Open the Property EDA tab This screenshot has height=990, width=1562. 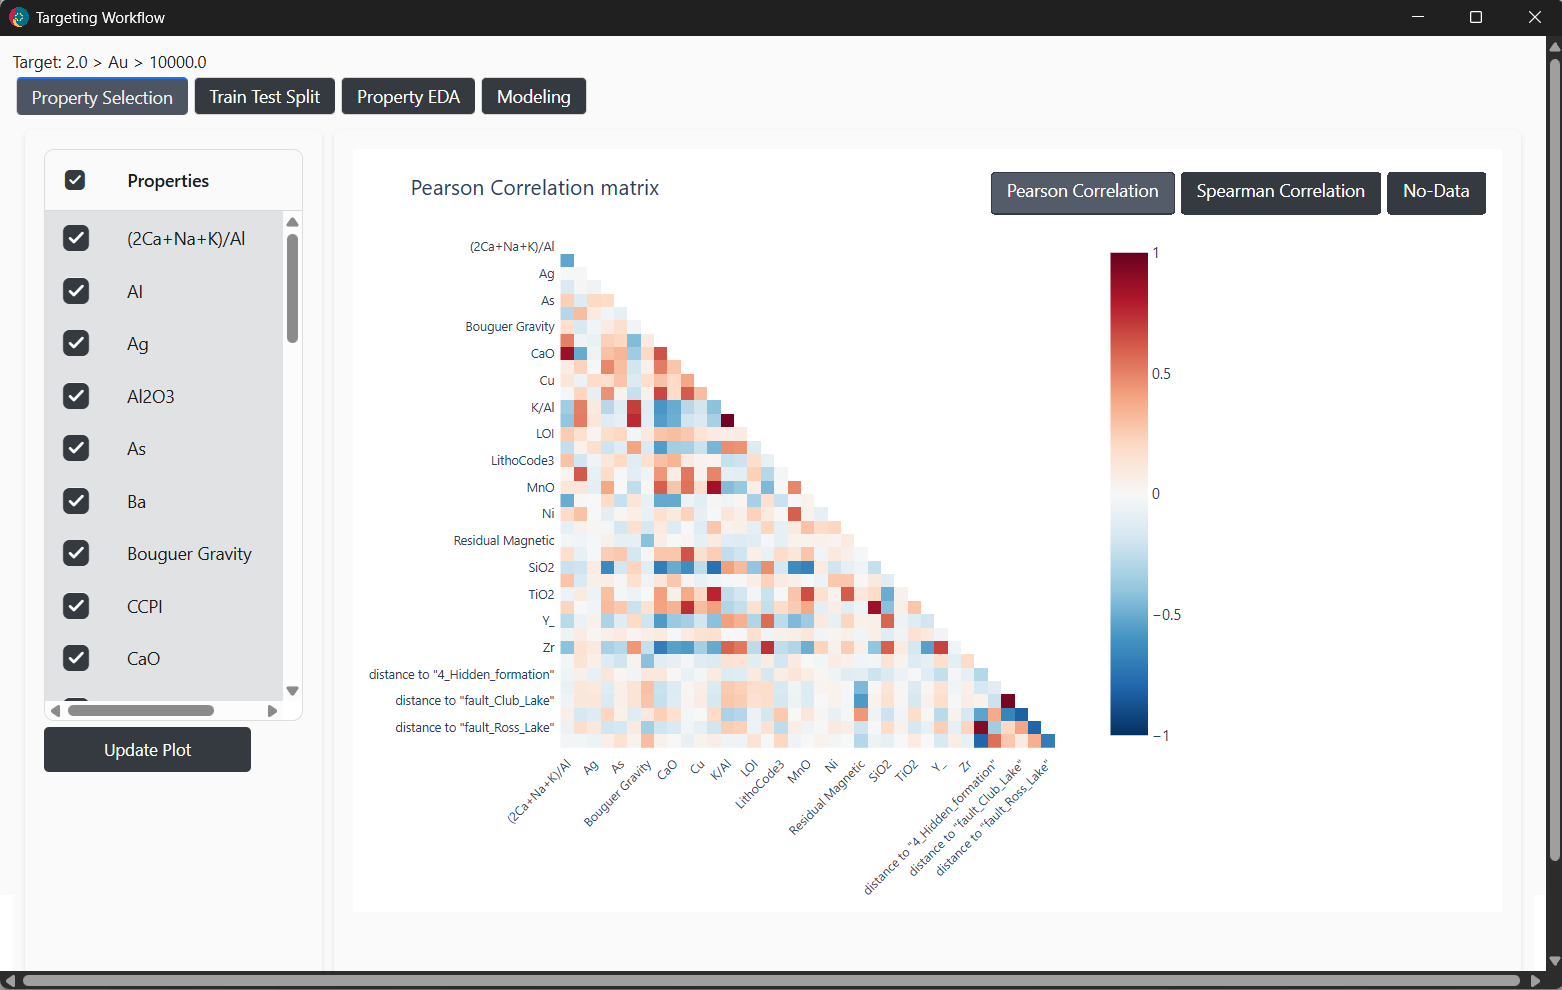[408, 96]
